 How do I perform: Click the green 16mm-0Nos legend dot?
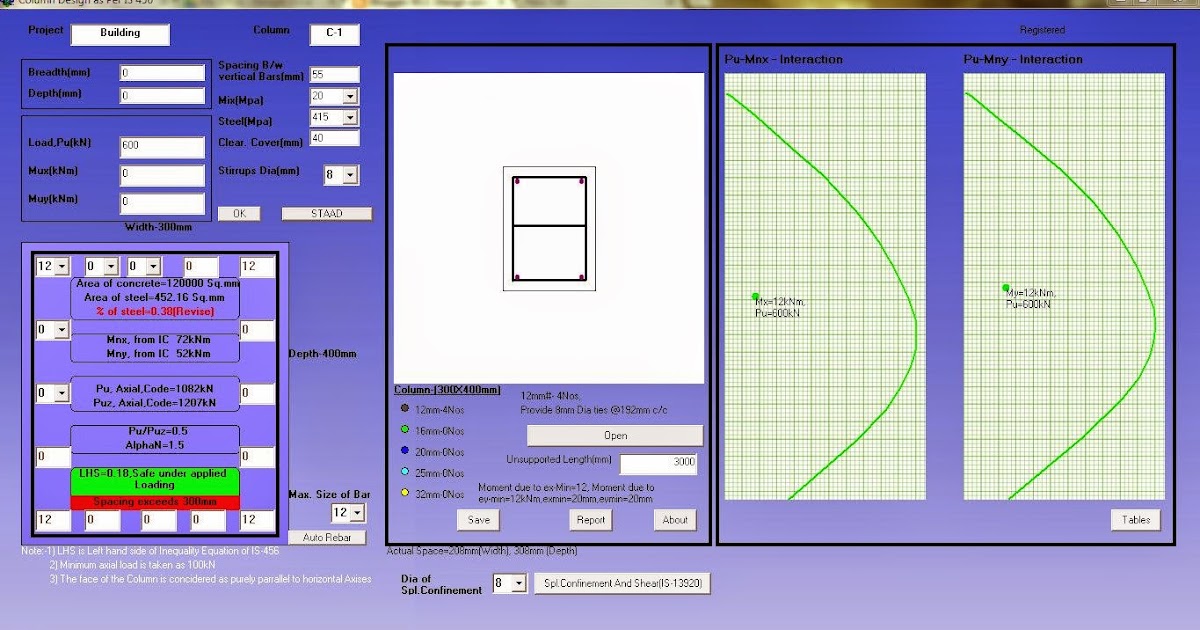coord(405,430)
